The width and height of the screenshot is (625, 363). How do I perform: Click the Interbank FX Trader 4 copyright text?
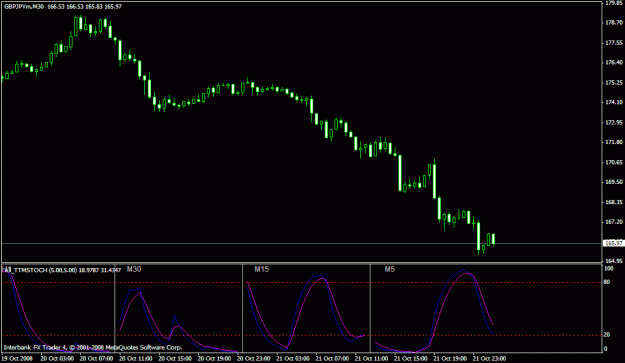[92, 348]
